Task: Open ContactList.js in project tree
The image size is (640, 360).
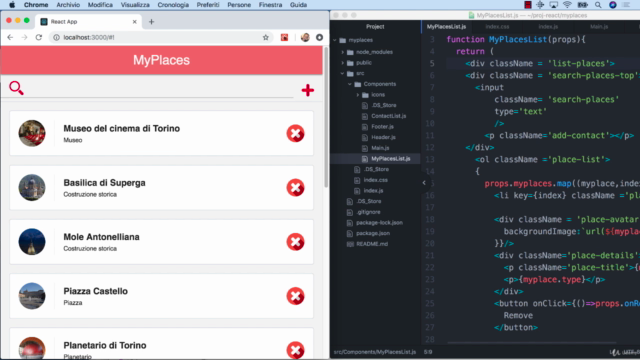Action: (388, 116)
